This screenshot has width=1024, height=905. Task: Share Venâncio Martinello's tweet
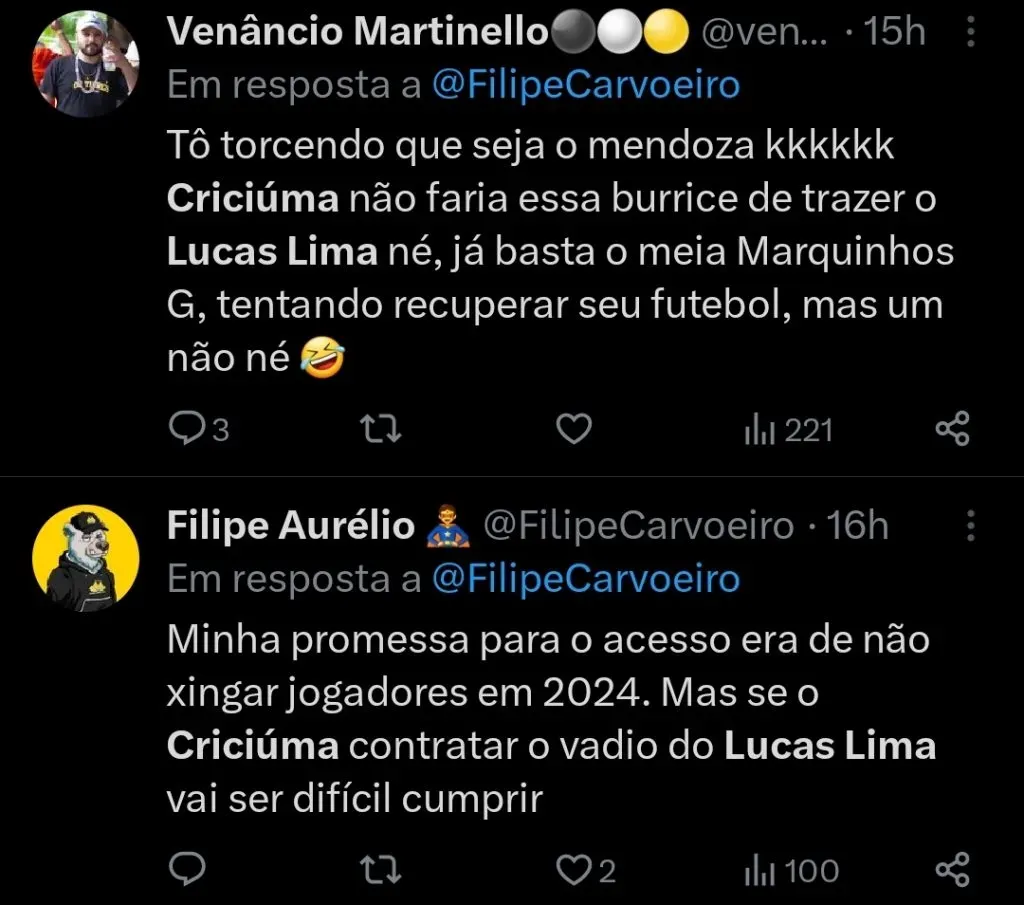click(952, 429)
